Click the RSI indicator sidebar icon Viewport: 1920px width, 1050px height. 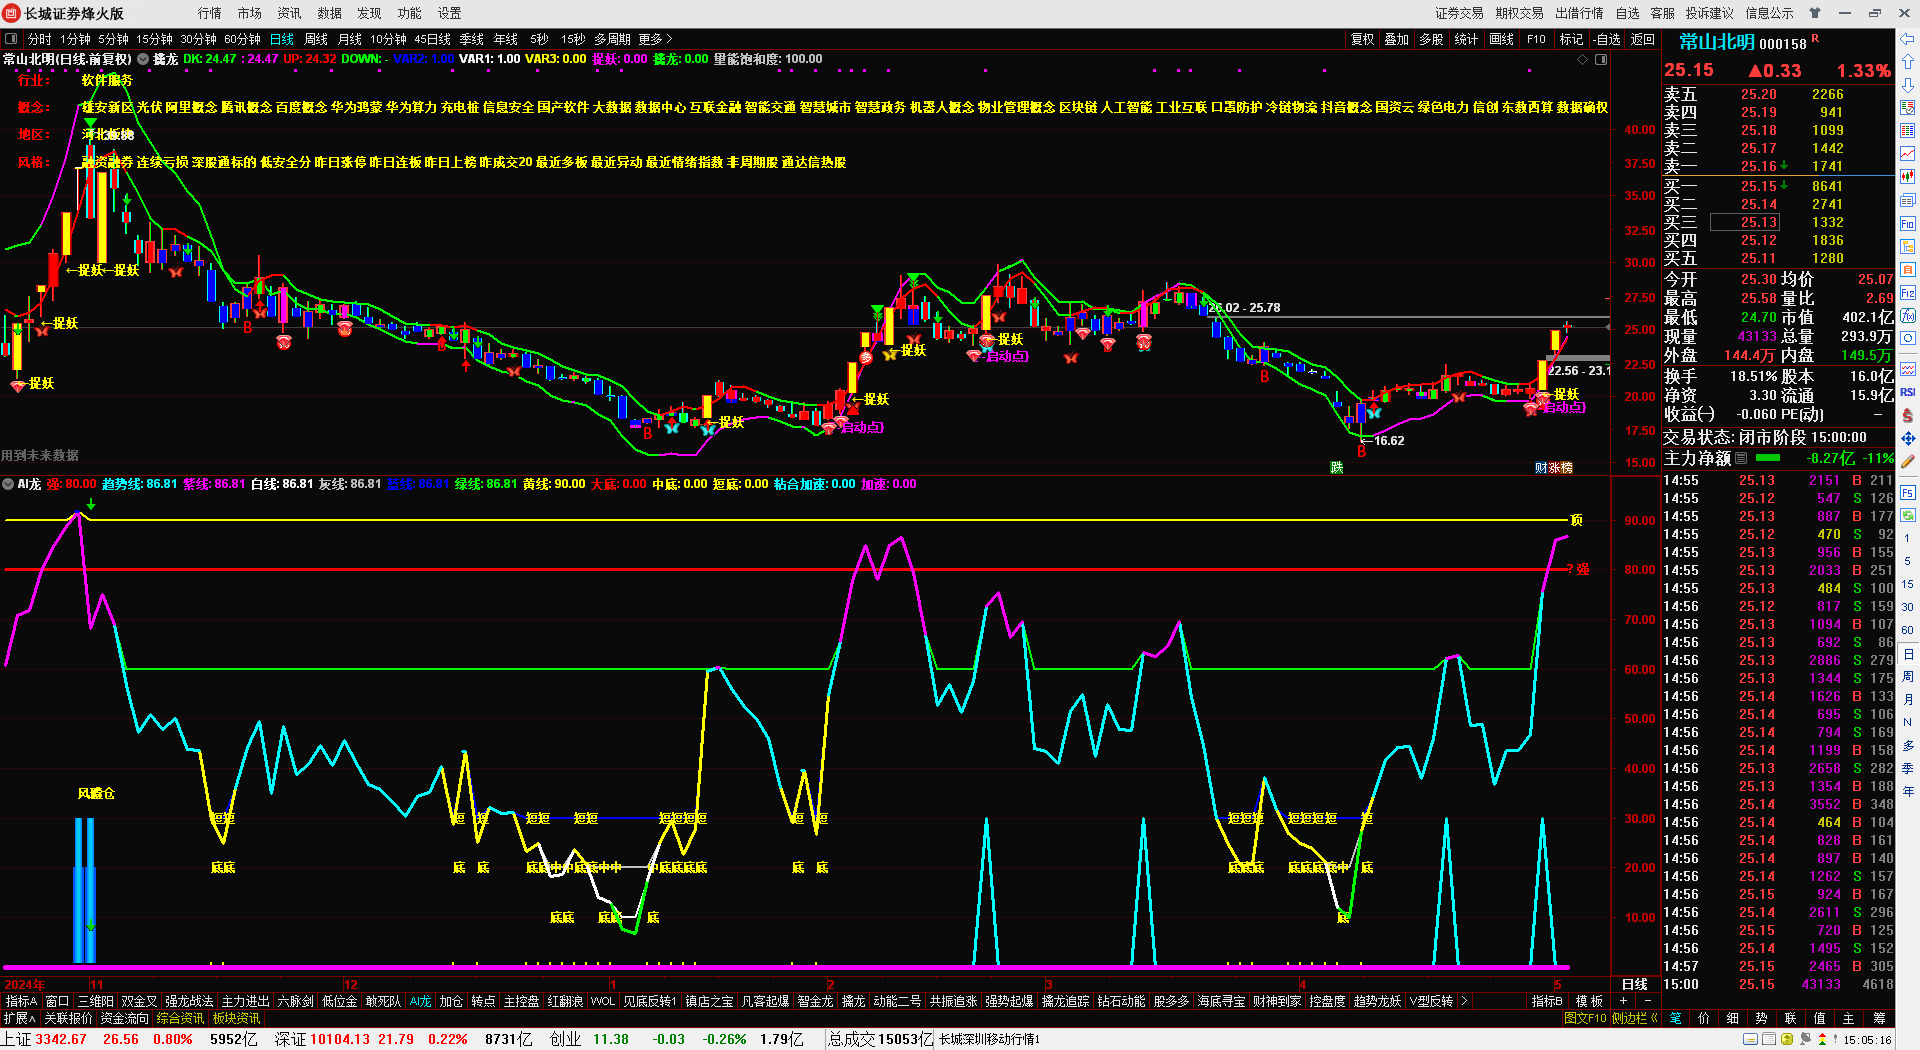[1908, 392]
